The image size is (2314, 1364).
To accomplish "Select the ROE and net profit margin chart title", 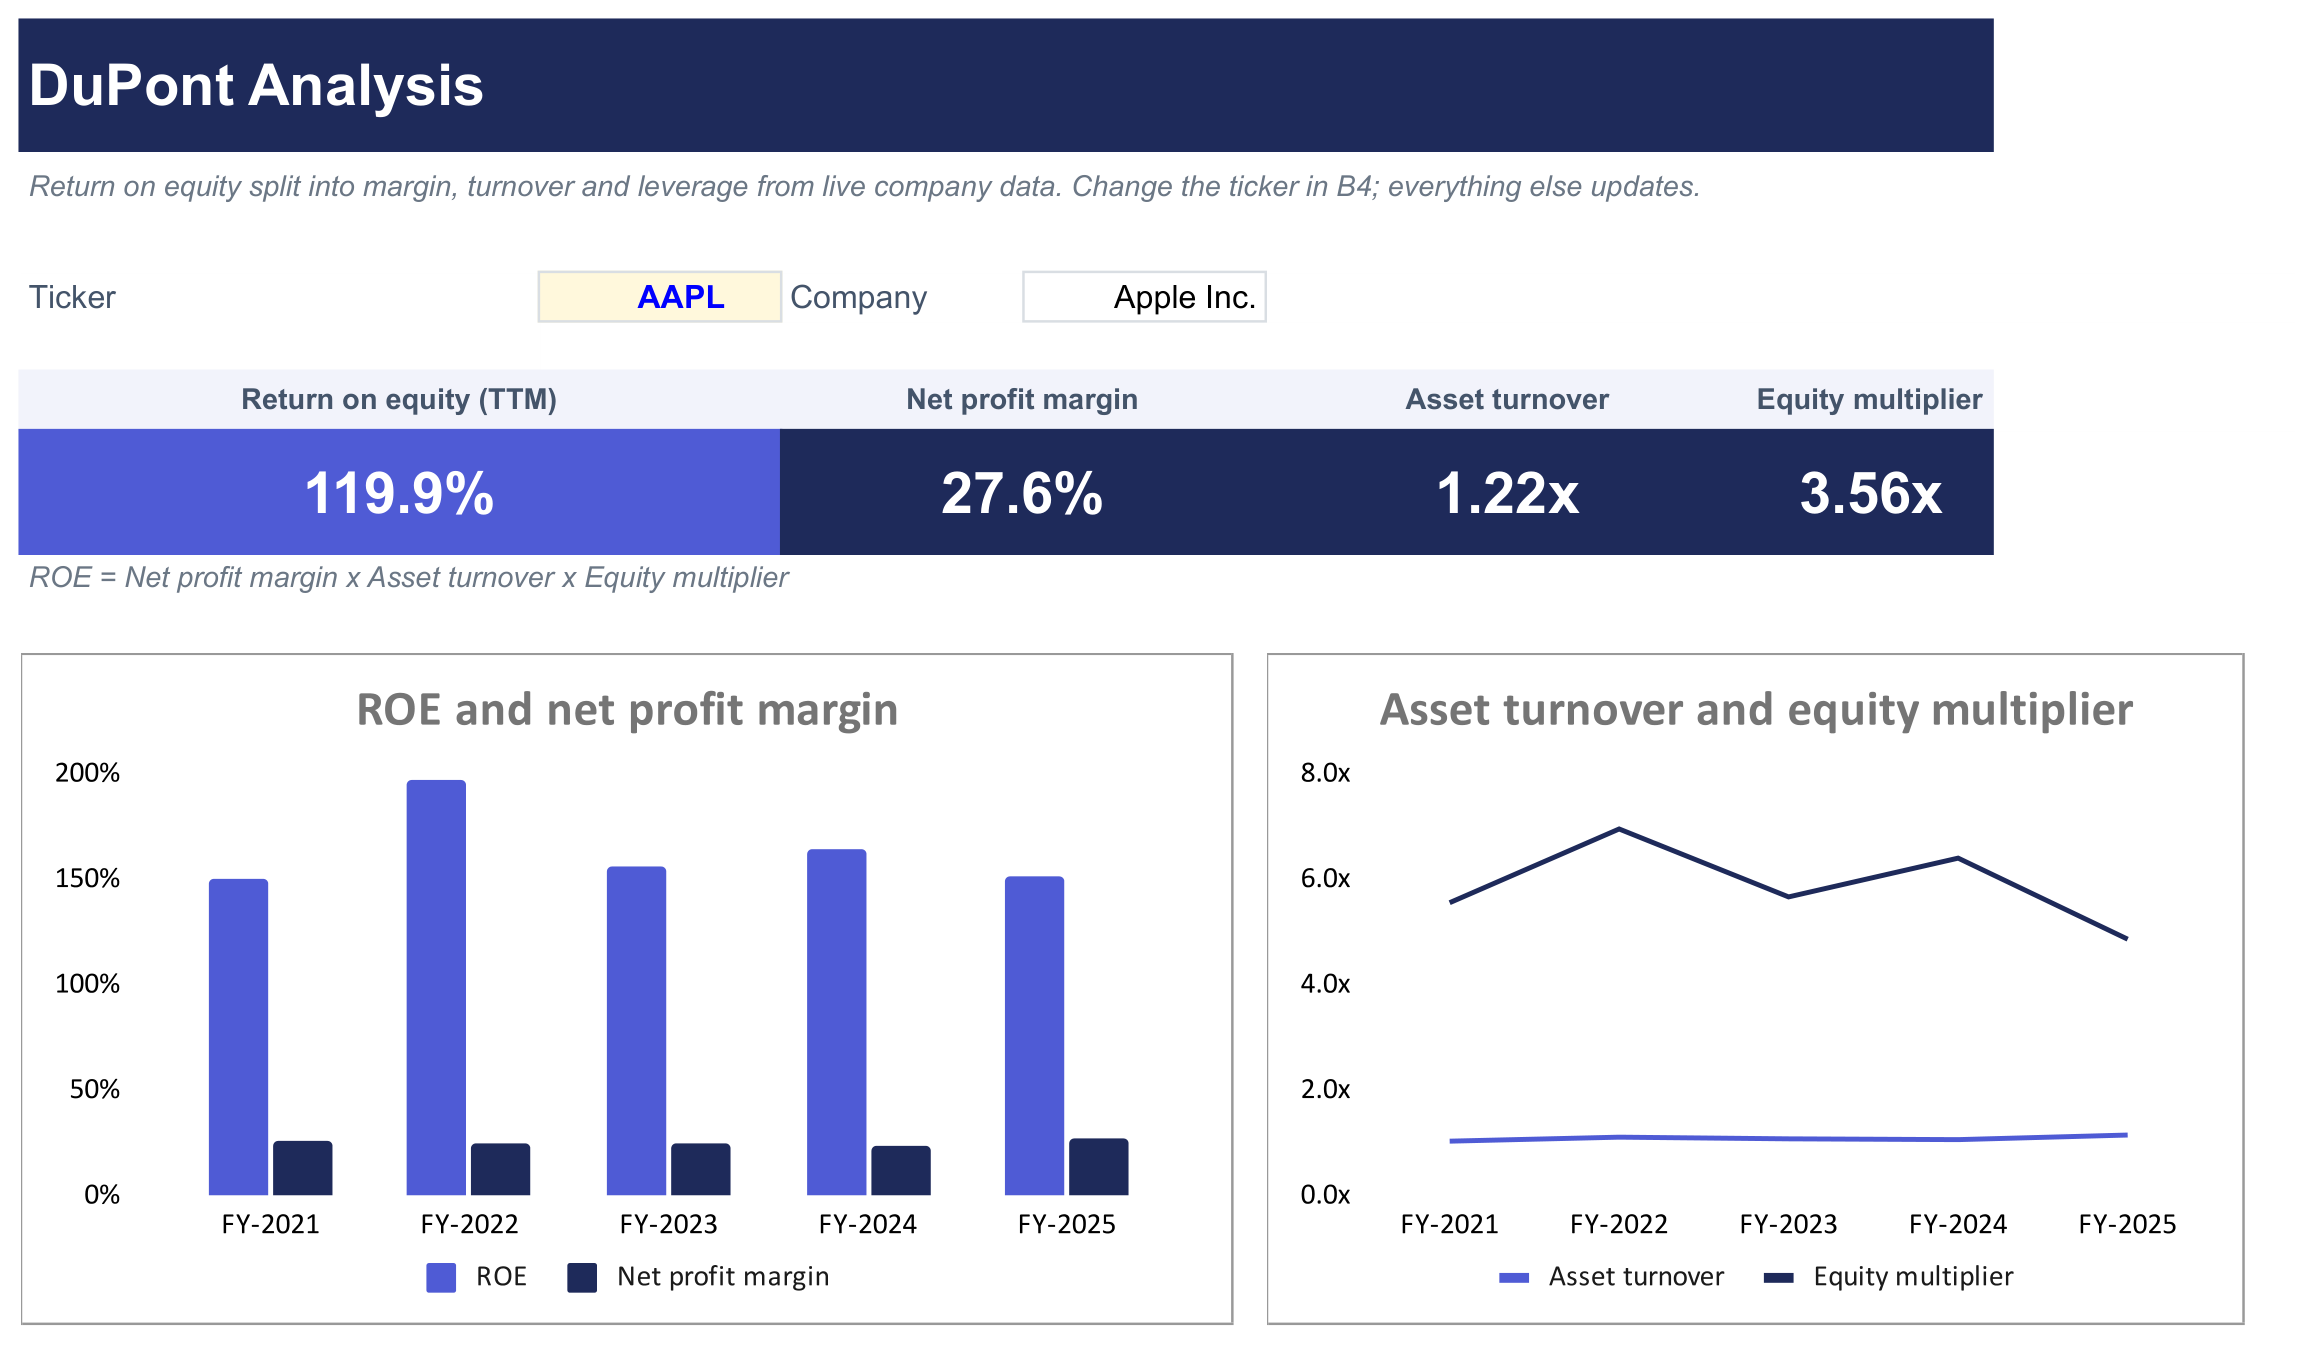I will point(628,710).
